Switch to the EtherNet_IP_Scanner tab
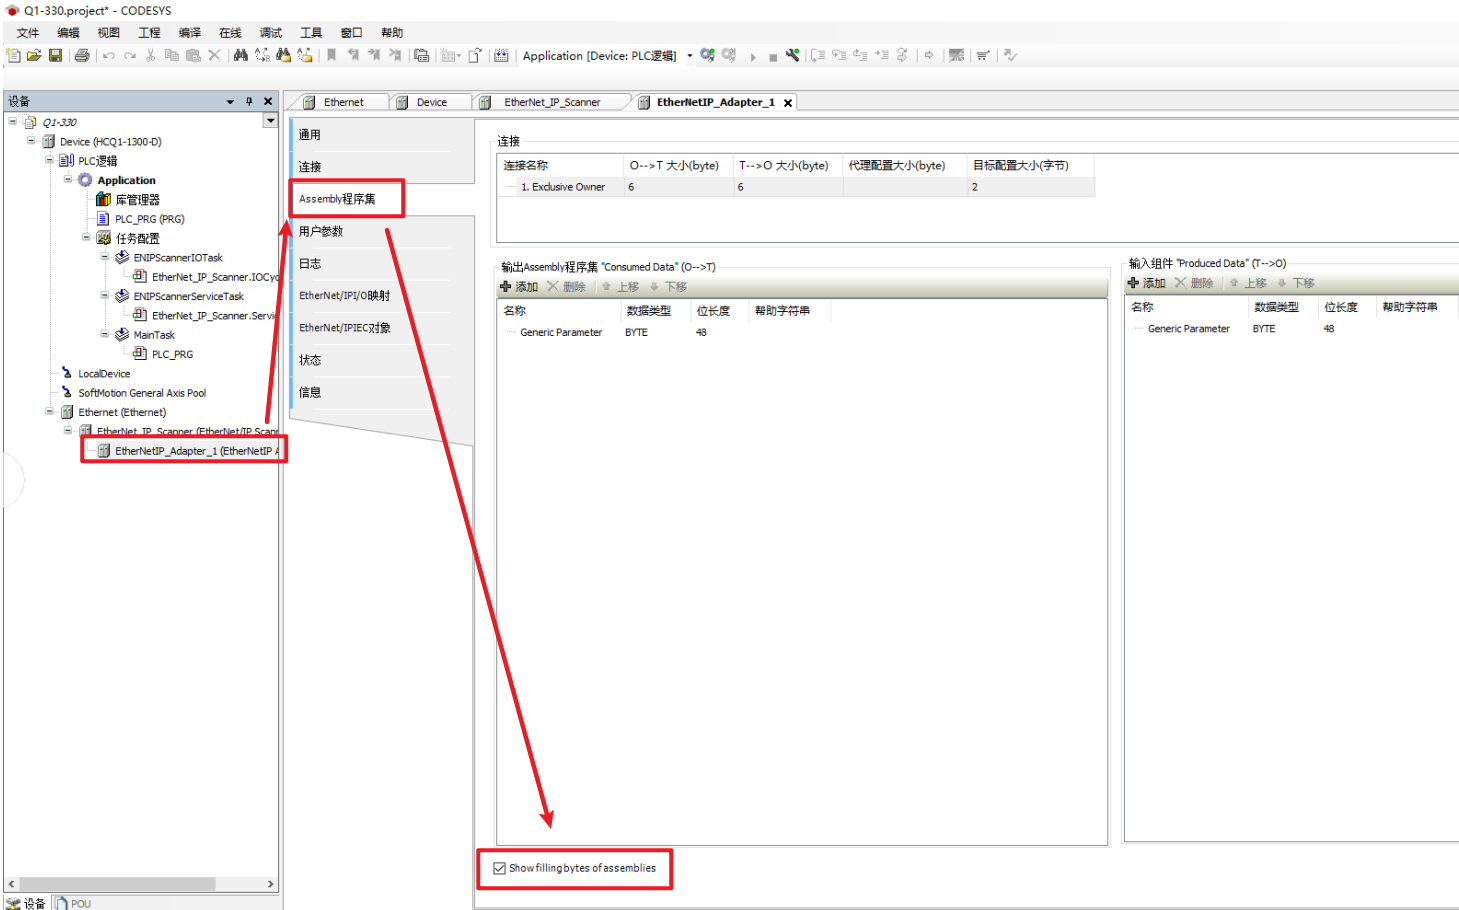 tap(551, 102)
